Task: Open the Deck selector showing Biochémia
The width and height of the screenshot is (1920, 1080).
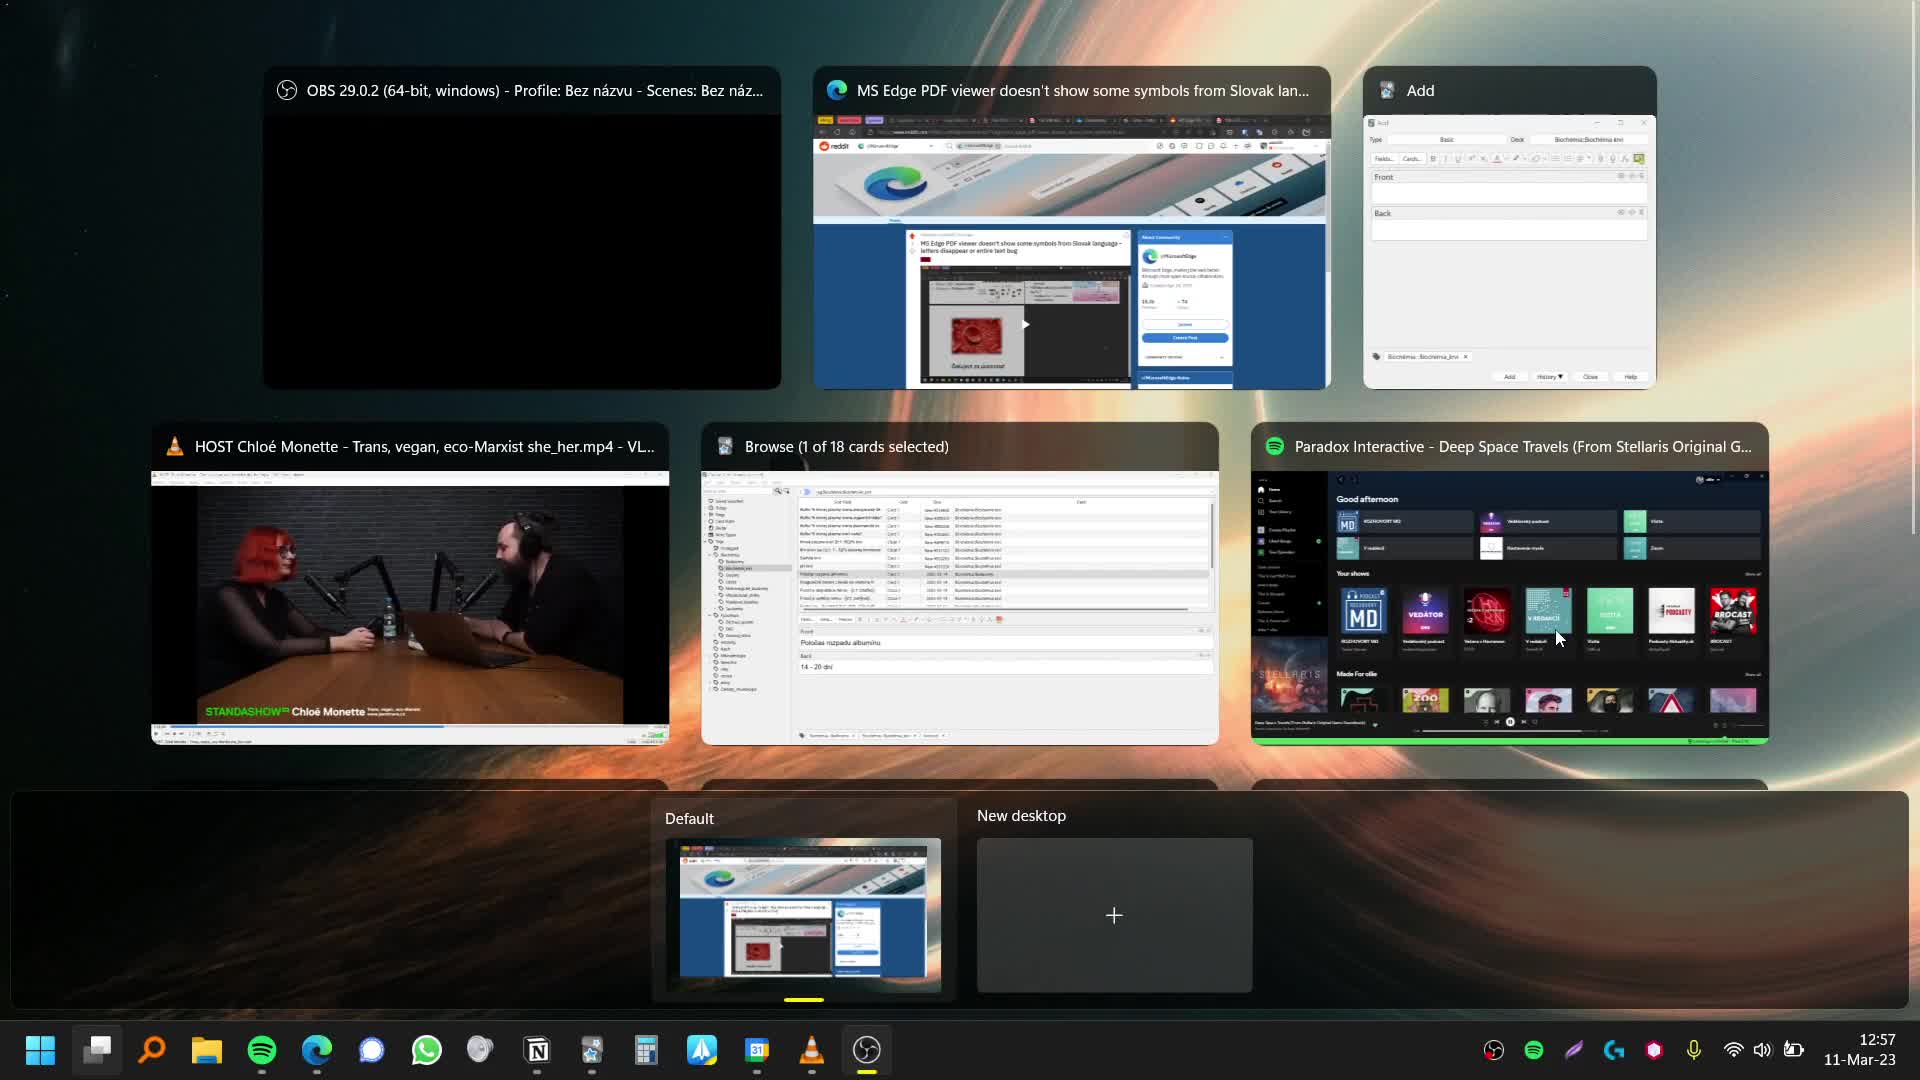Action: point(1590,140)
